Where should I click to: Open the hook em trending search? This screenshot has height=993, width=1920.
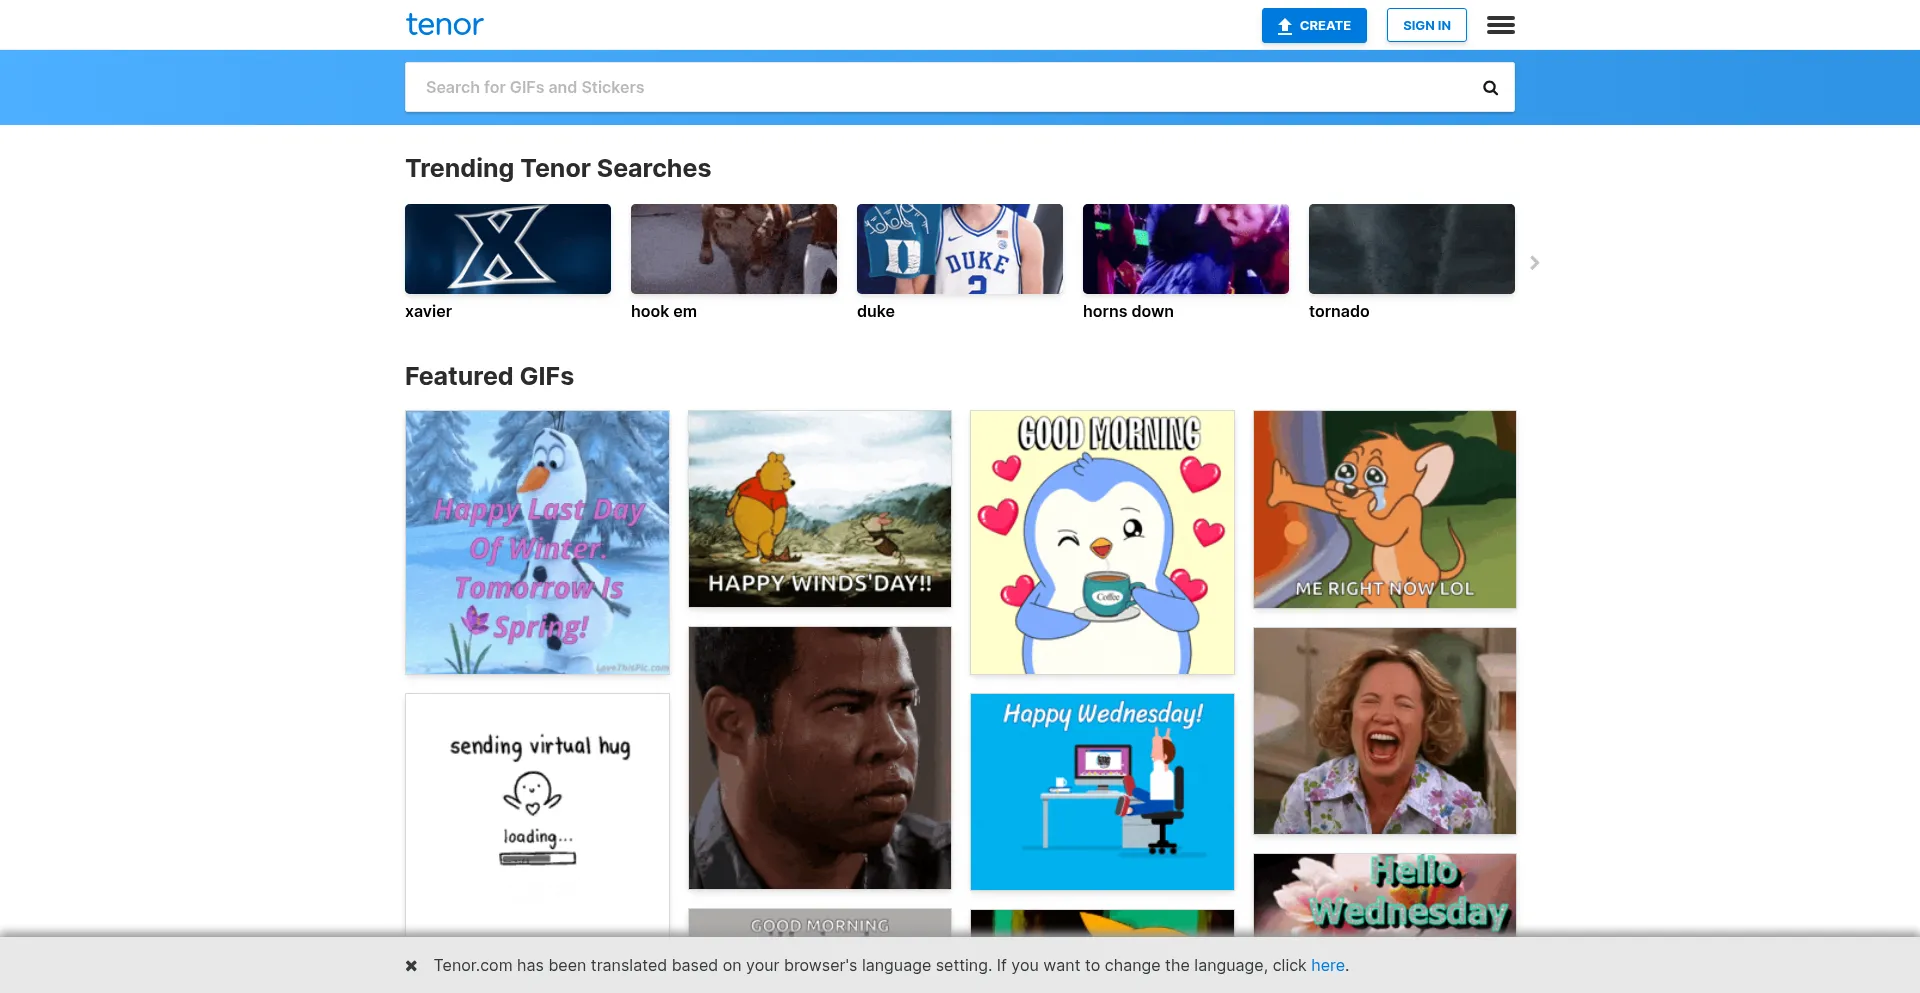733,249
